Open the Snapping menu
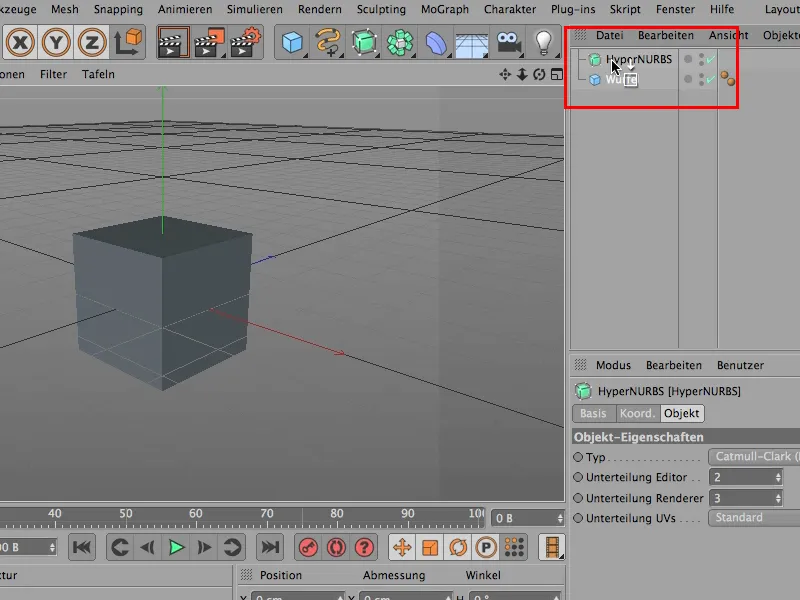This screenshot has height=600, width=800. tap(118, 9)
